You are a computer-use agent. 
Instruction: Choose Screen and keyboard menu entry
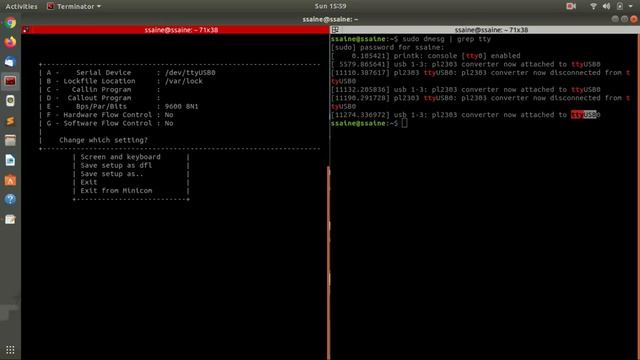click(x=120, y=157)
